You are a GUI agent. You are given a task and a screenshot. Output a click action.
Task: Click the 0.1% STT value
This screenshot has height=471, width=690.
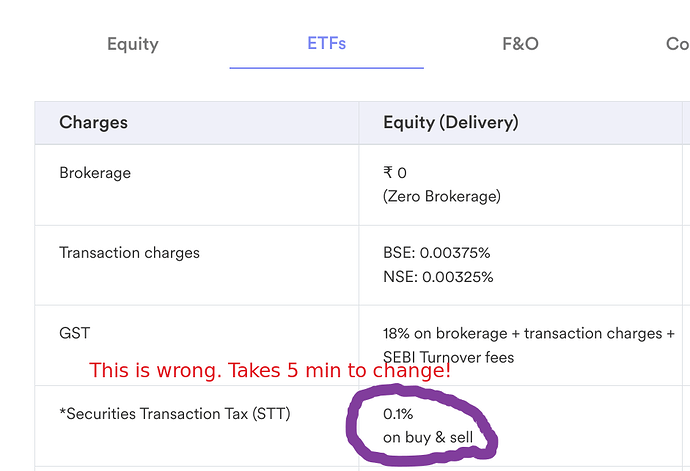click(398, 414)
